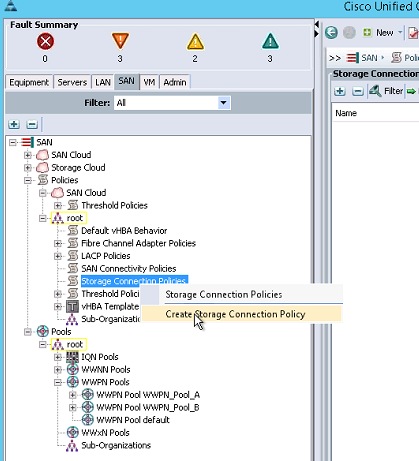
Task: Go back with the green back arrow
Action: [331, 33]
